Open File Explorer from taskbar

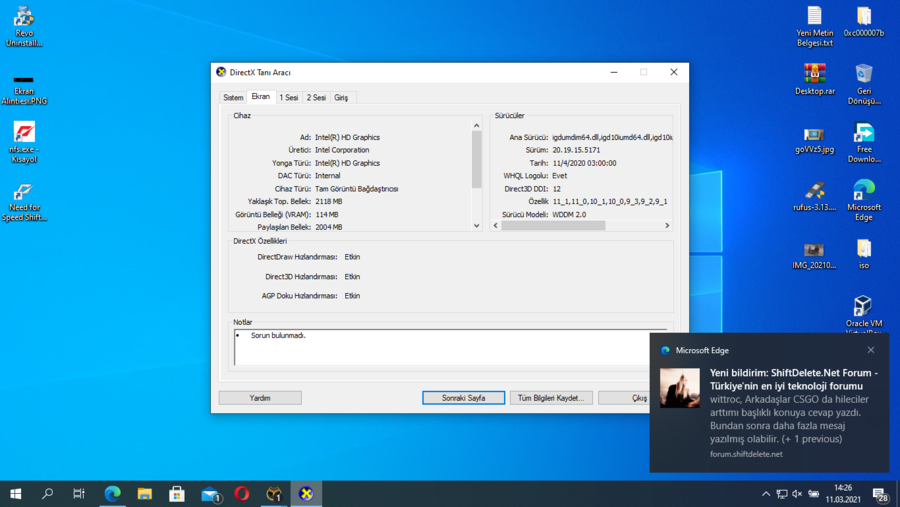(x=145, y=494)
